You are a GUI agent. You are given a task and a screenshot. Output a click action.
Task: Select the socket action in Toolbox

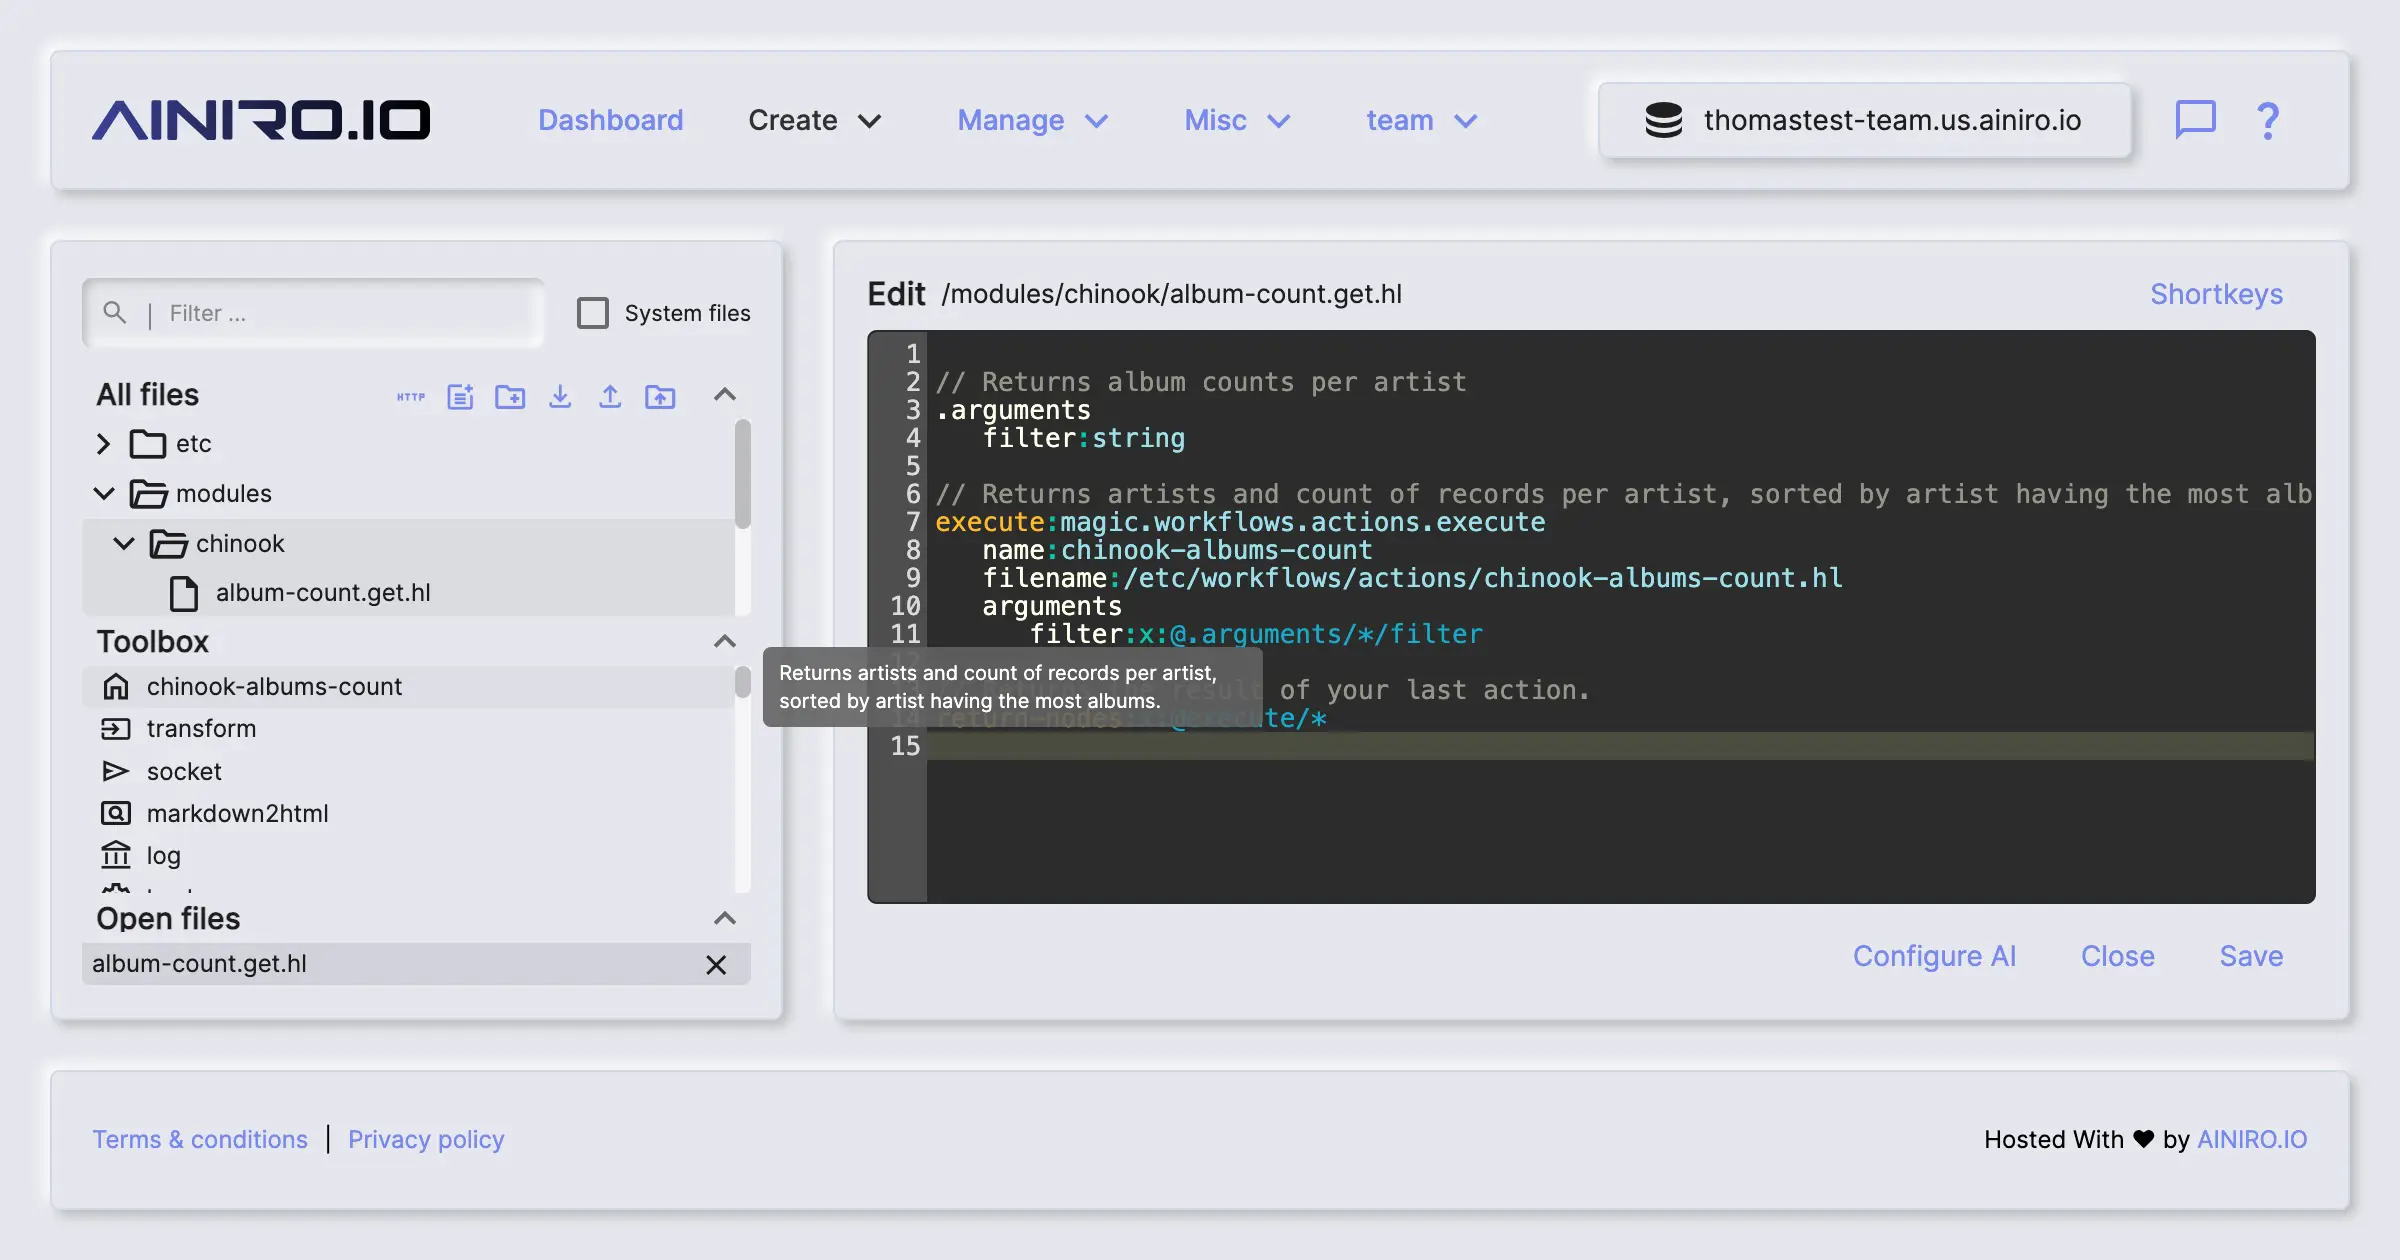(x=184, y=771)
